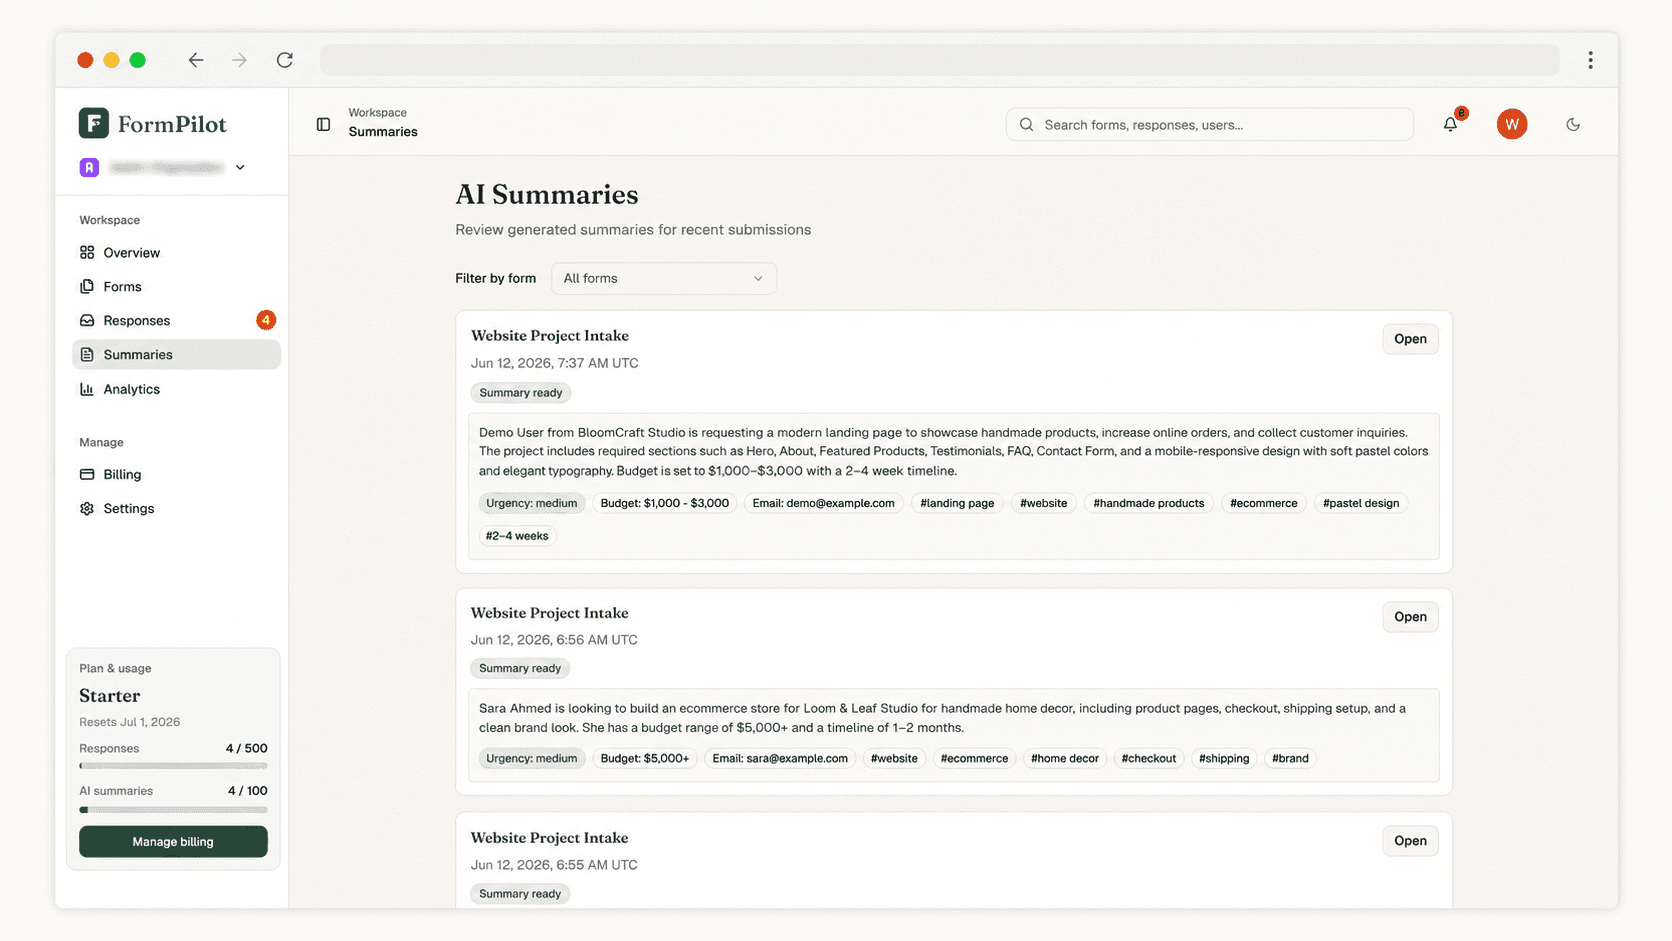The image size is (1672, 941).
Task: Go to Forms in sidebar
Action: coord(176,287)
